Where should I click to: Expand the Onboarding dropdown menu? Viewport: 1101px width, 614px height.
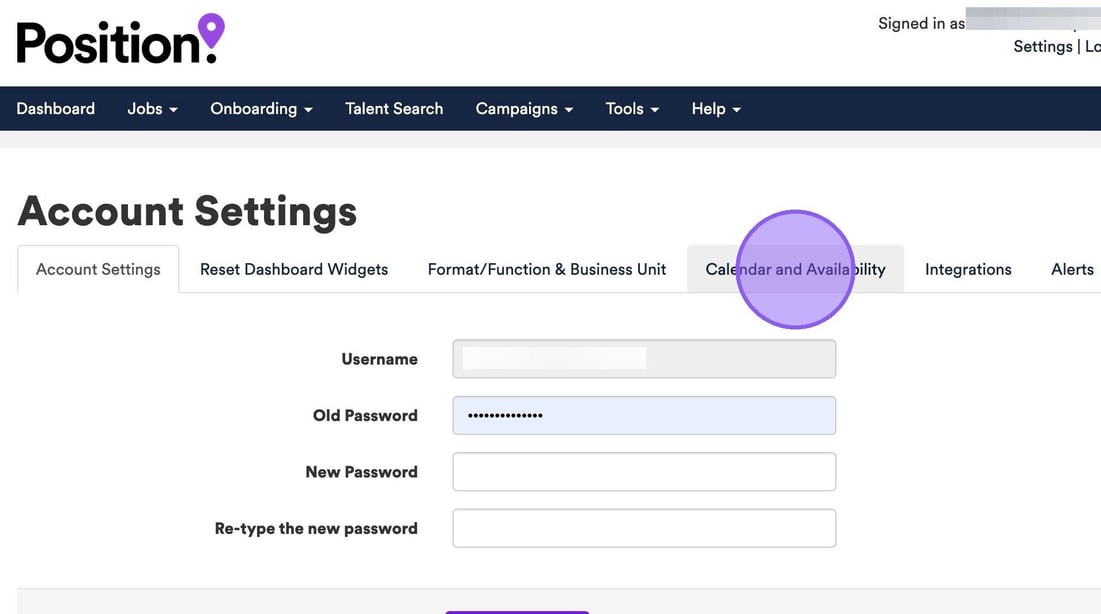pyautogui.click(x=261, y=109)
